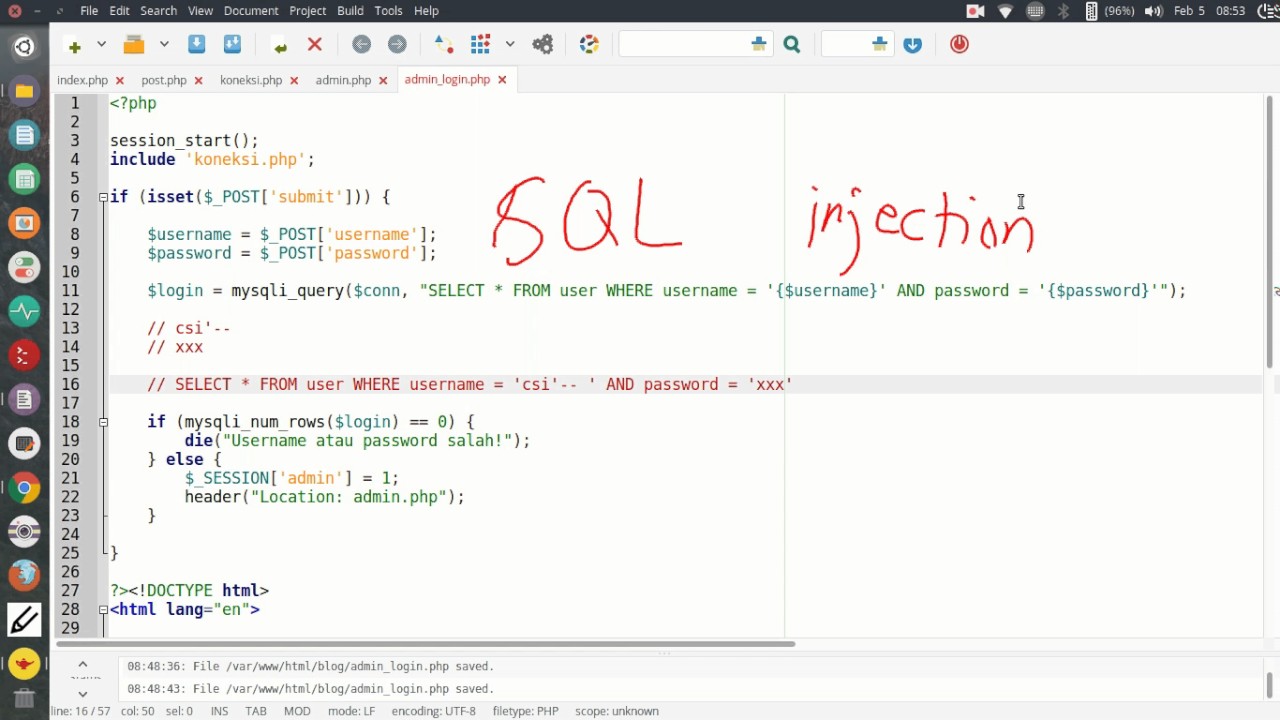Create a new file with toolbar New icon
The image size is (1280, 720).
point(74,45)
